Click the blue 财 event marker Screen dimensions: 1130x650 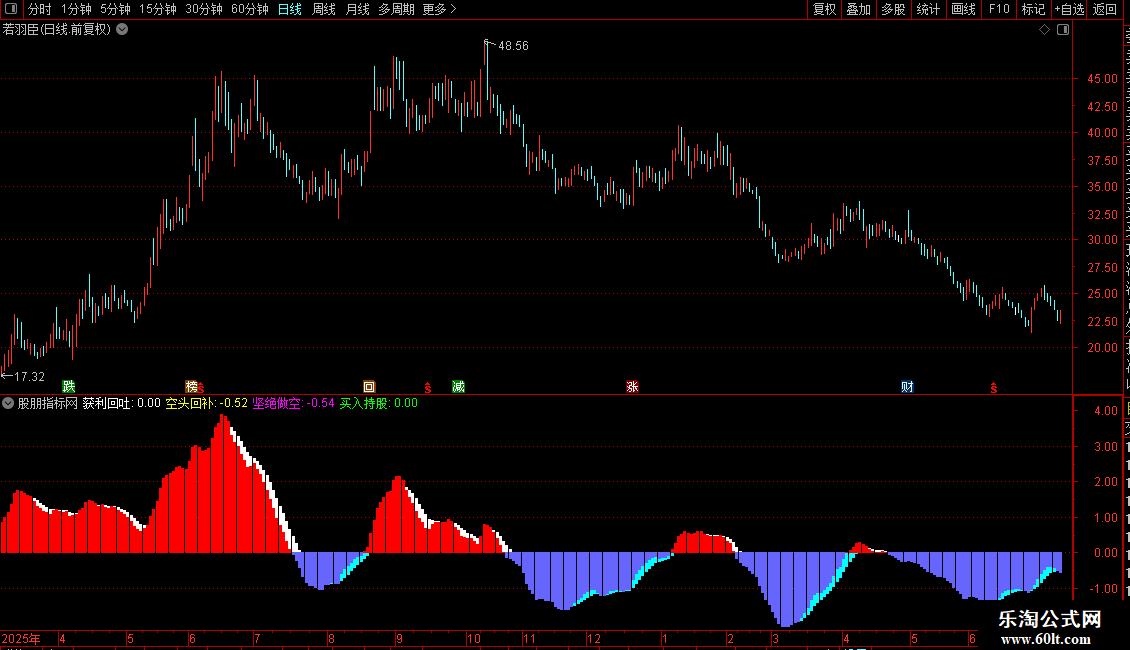[x=907, y=386]
